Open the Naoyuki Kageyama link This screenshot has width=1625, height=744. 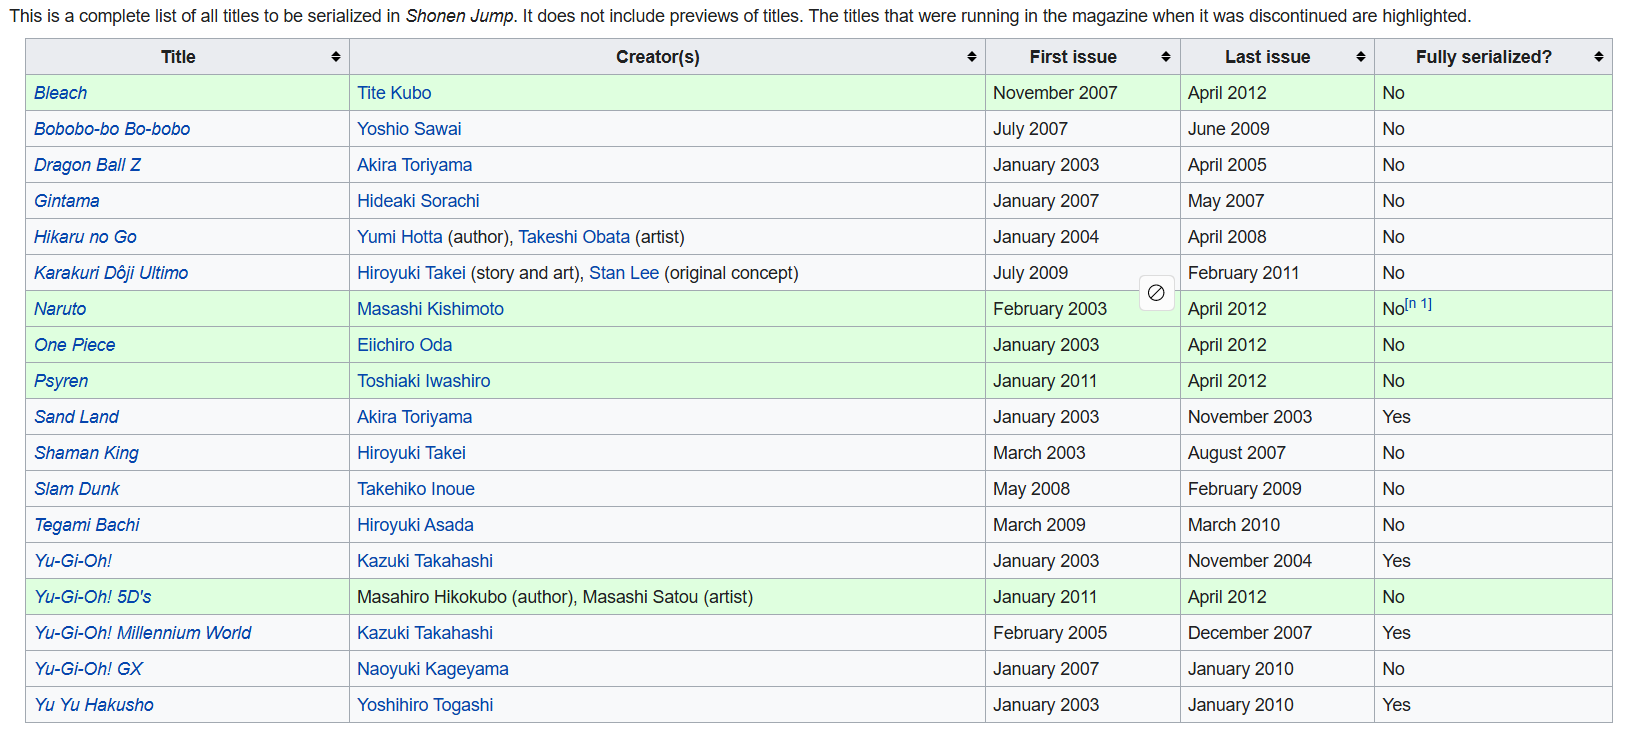coord(433,669)
